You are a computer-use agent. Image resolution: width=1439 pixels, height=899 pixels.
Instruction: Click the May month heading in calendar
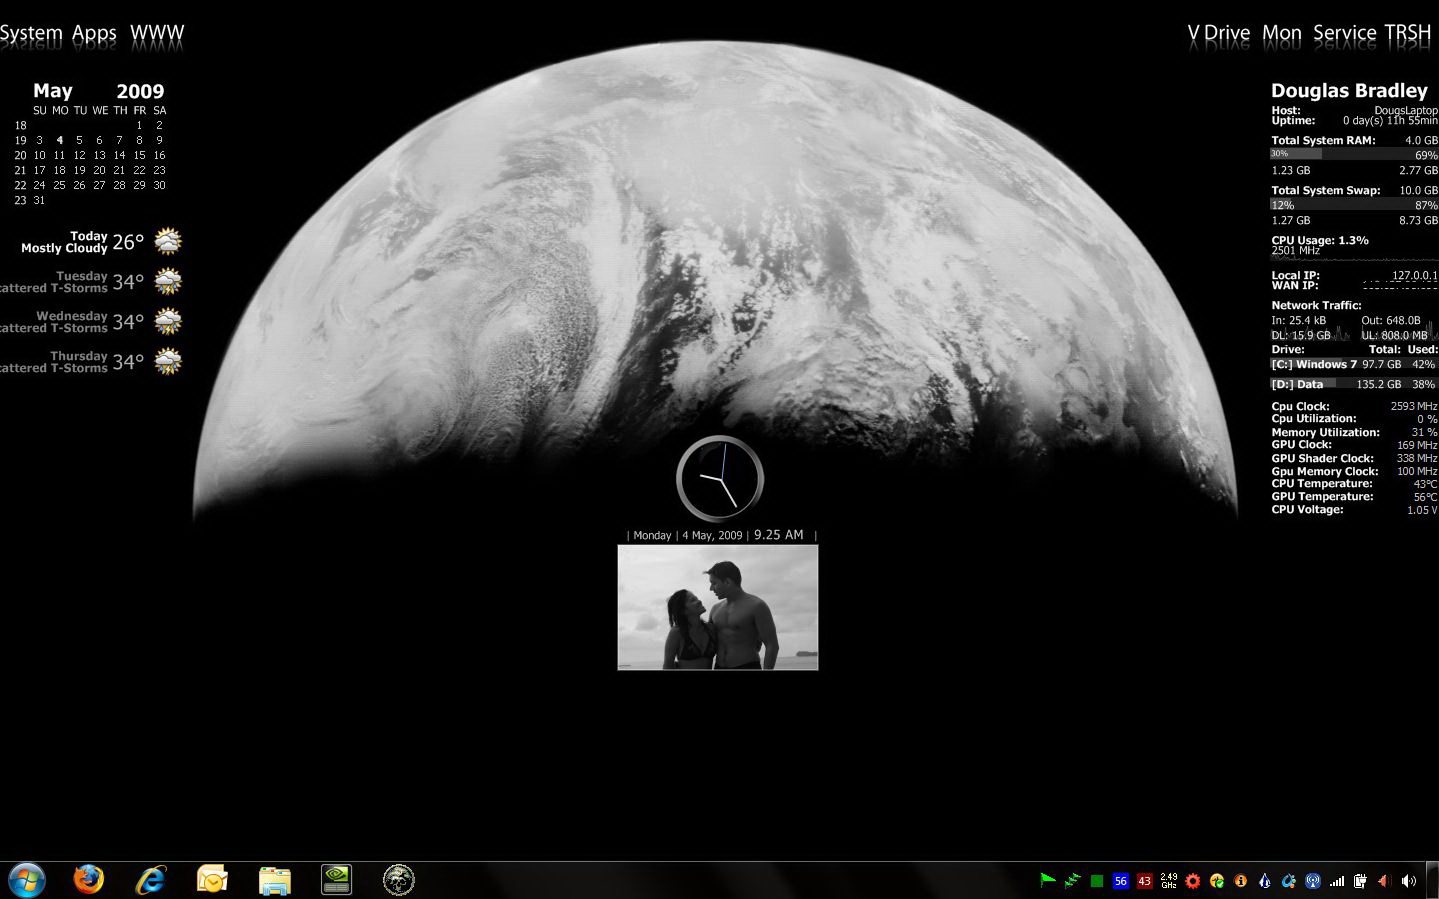53,91
